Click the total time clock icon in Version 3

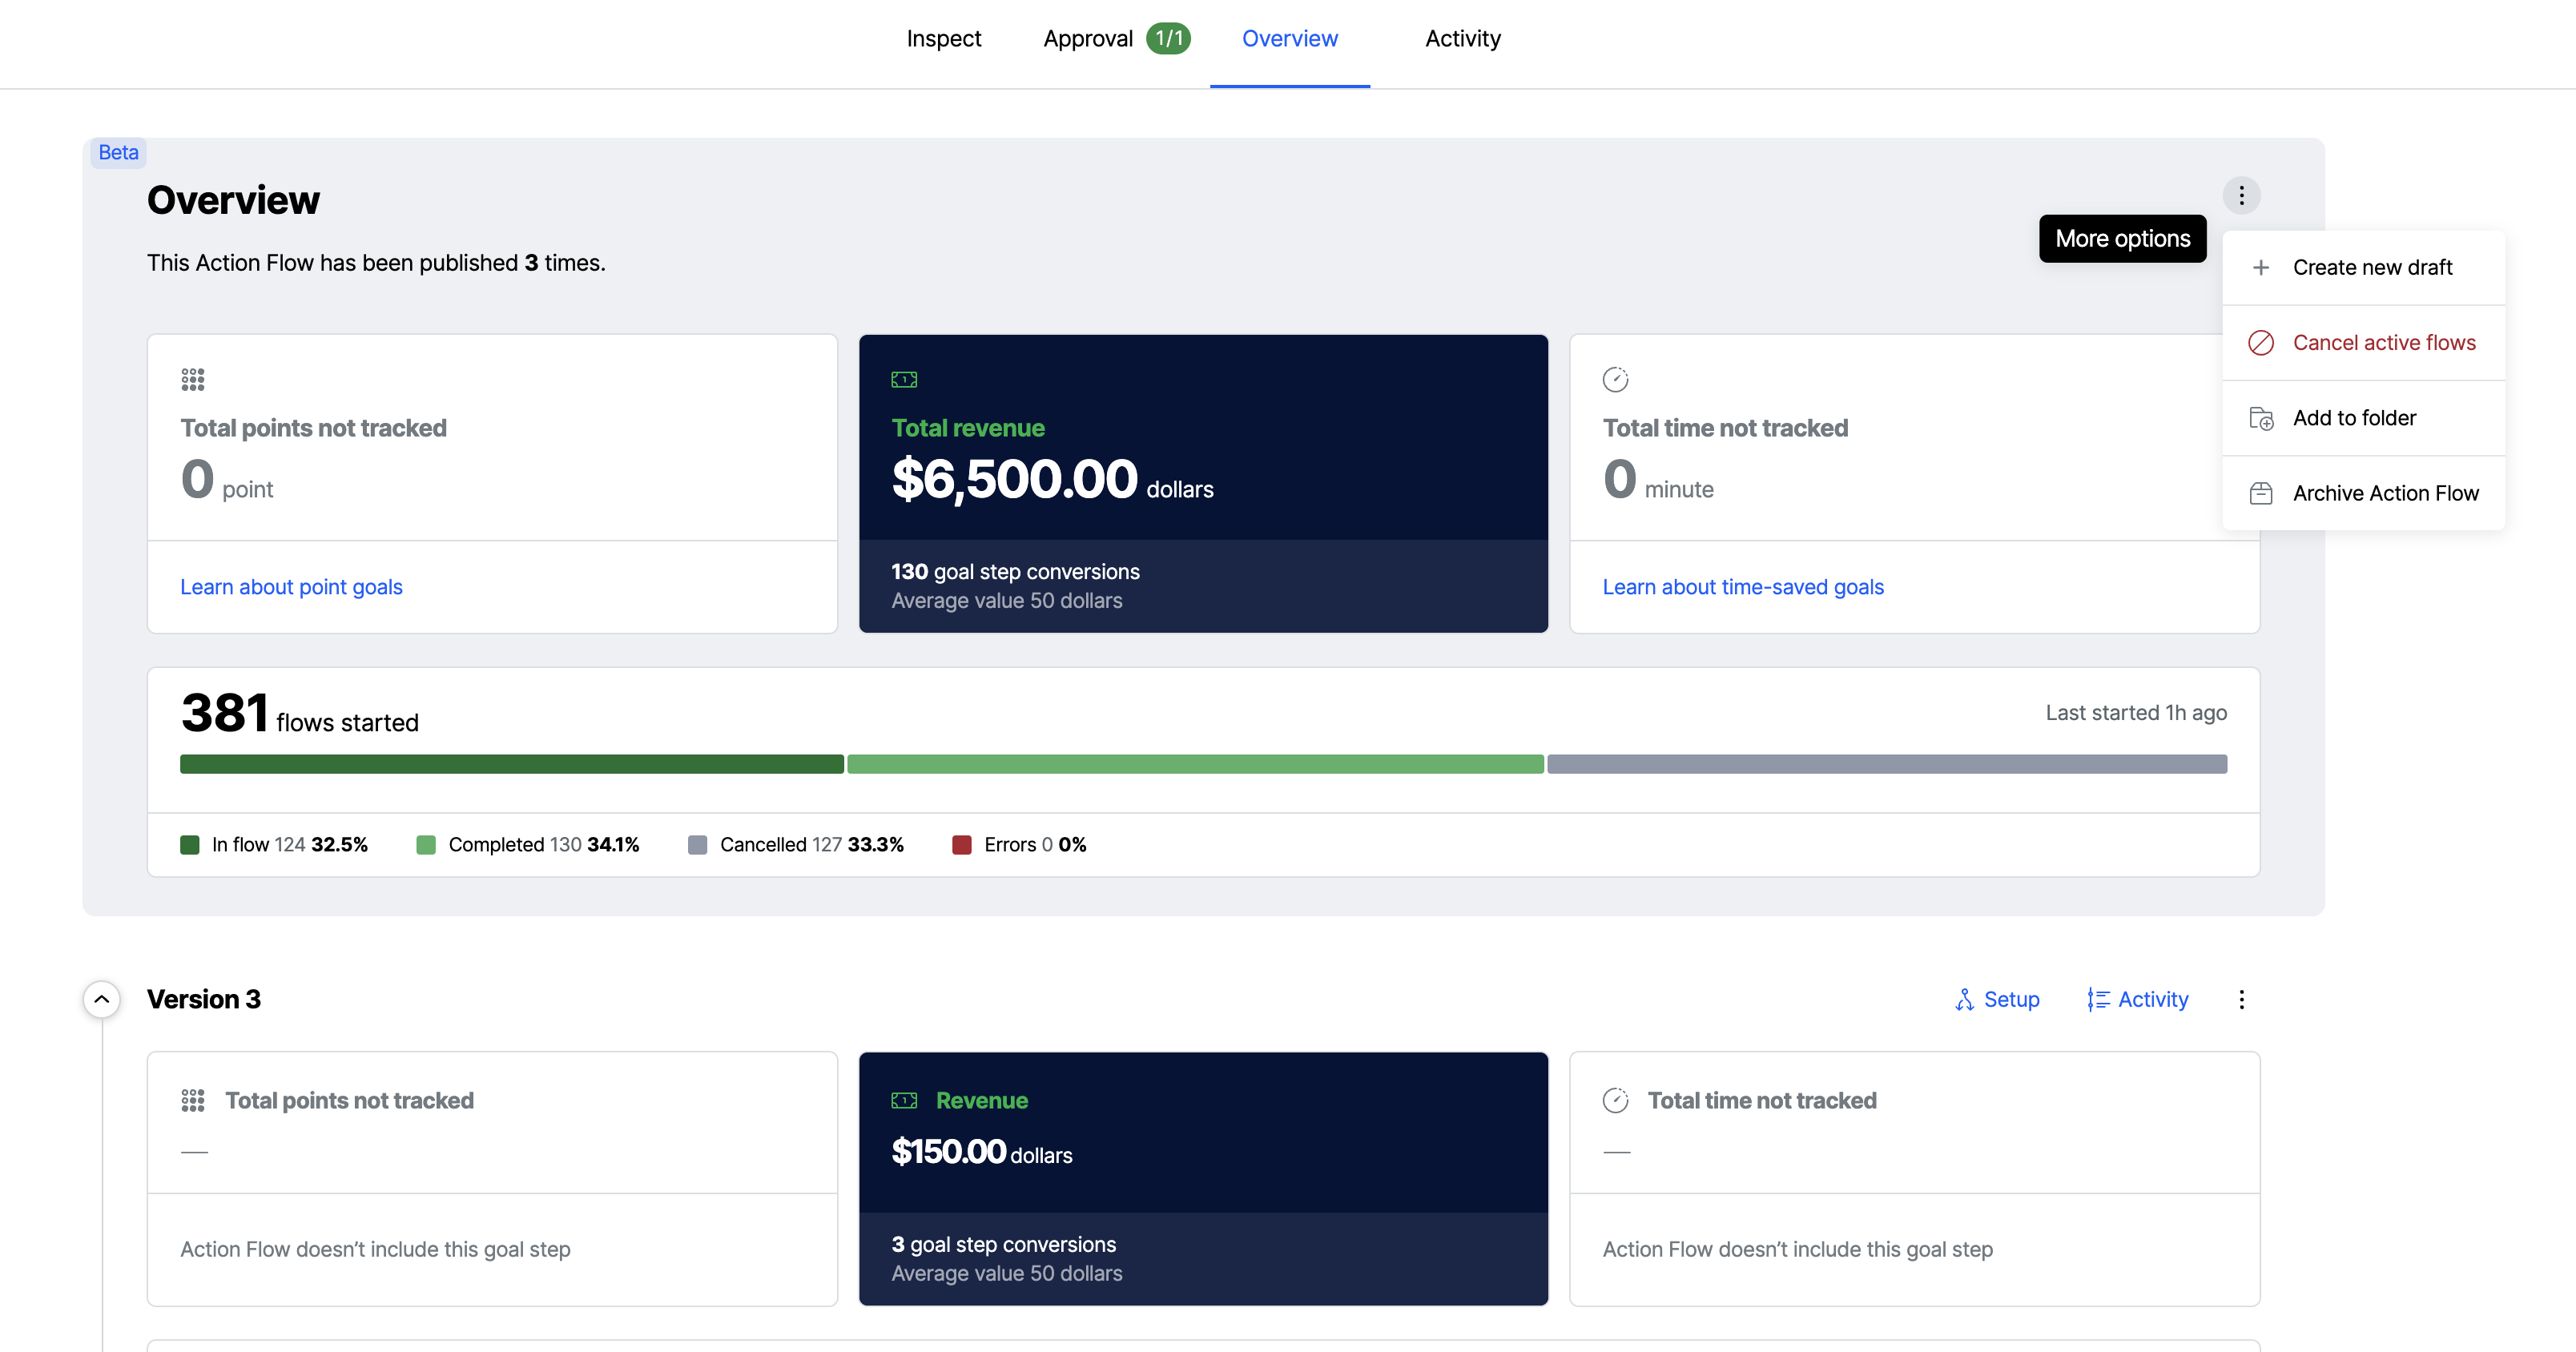[x=1615, y=1098]
